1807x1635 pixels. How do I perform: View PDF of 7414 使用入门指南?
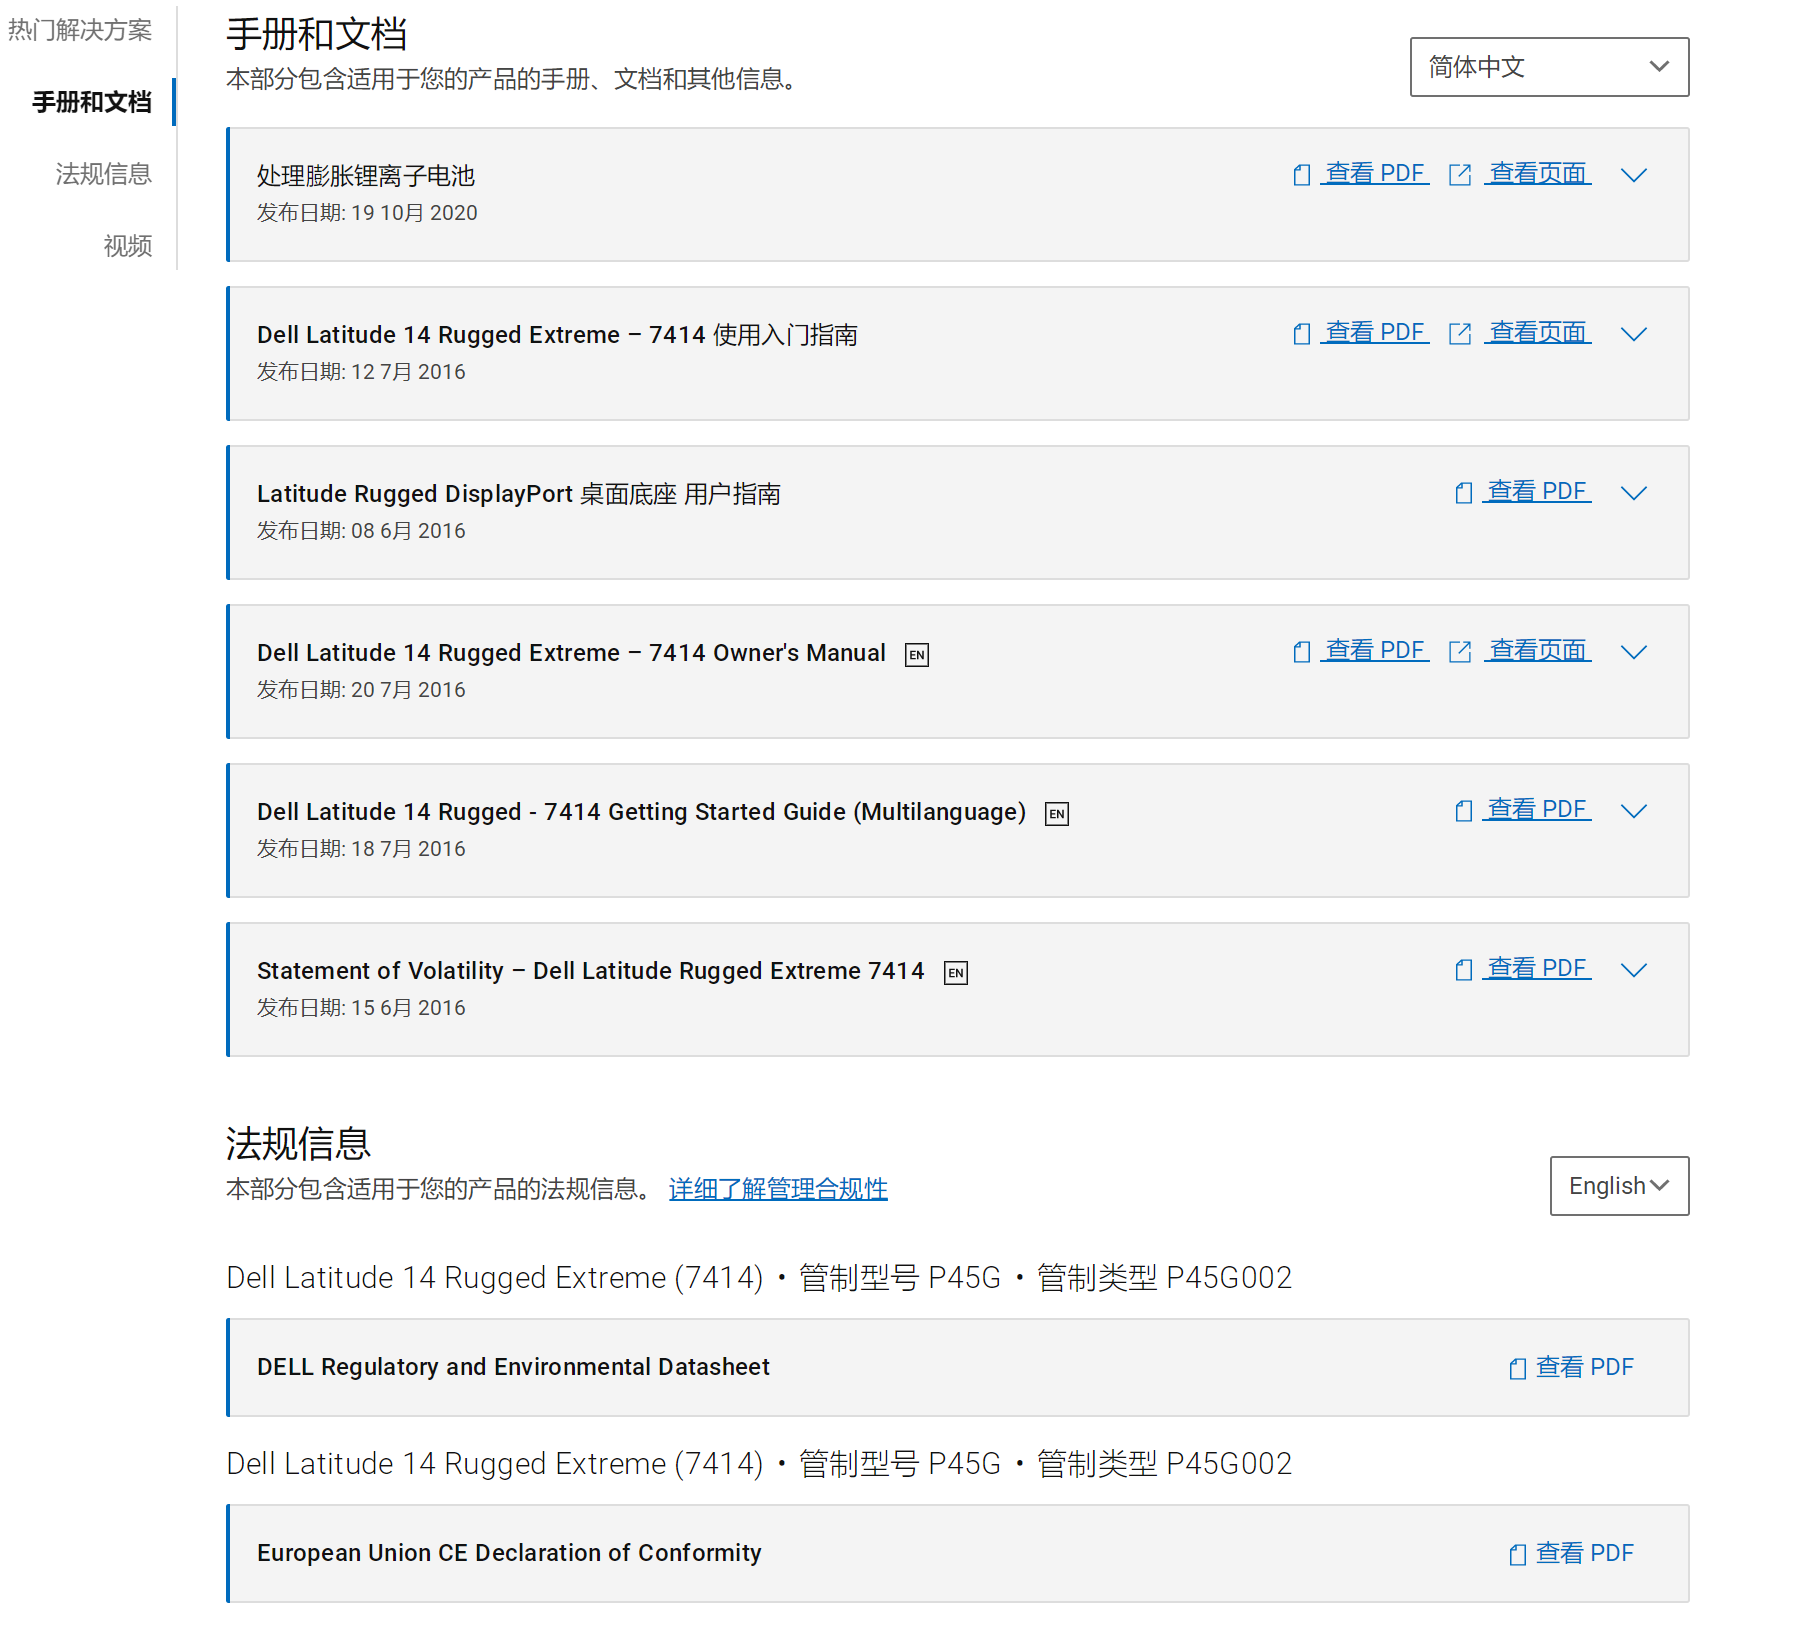click(x=1375, y=332)
